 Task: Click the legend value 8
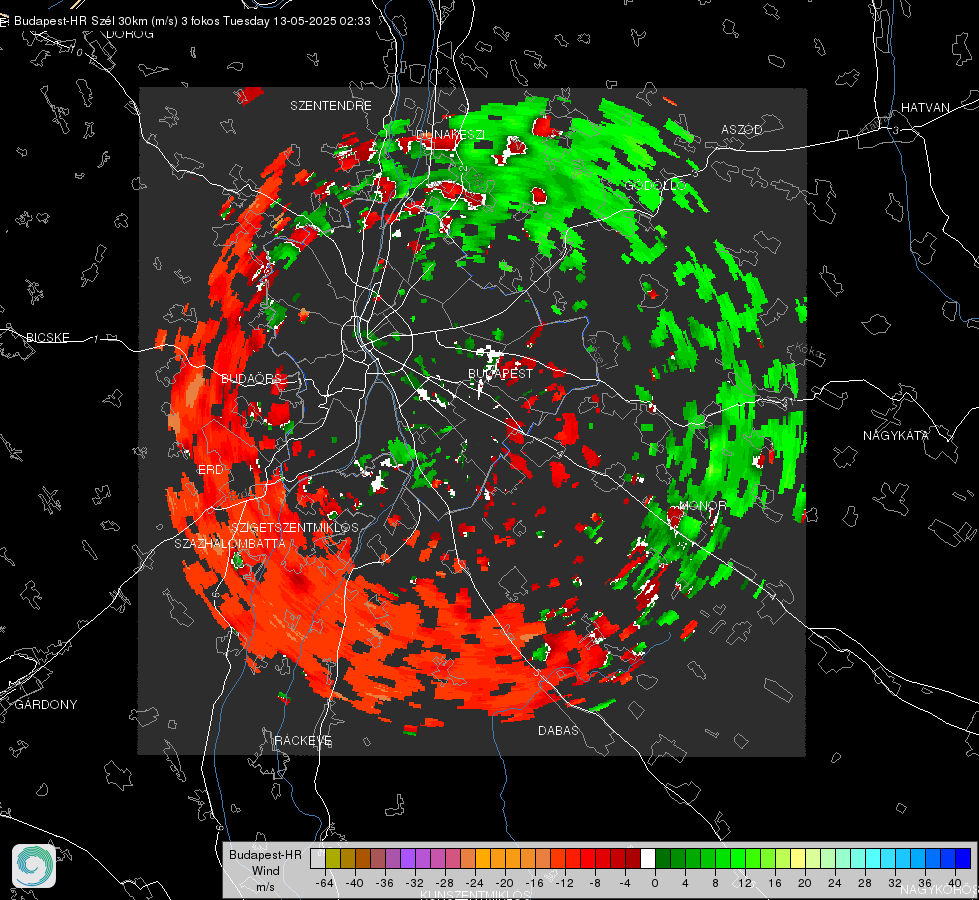click(715, 883)
